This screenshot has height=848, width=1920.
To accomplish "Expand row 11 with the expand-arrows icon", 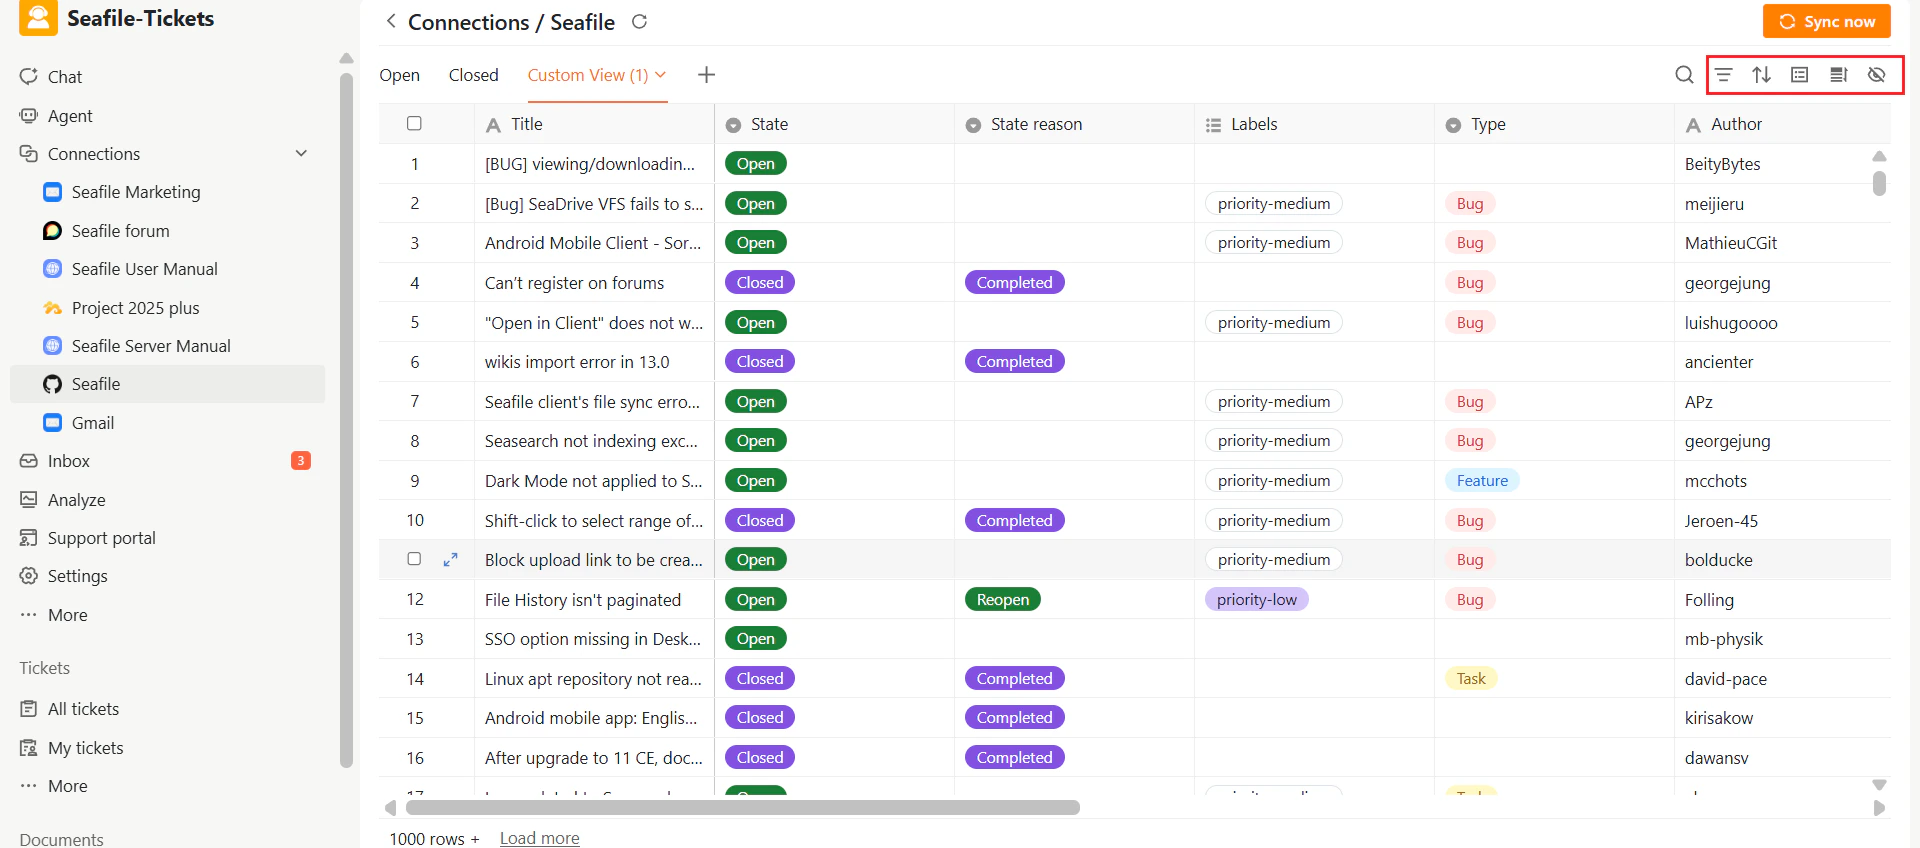I will [x=451, y=560].
